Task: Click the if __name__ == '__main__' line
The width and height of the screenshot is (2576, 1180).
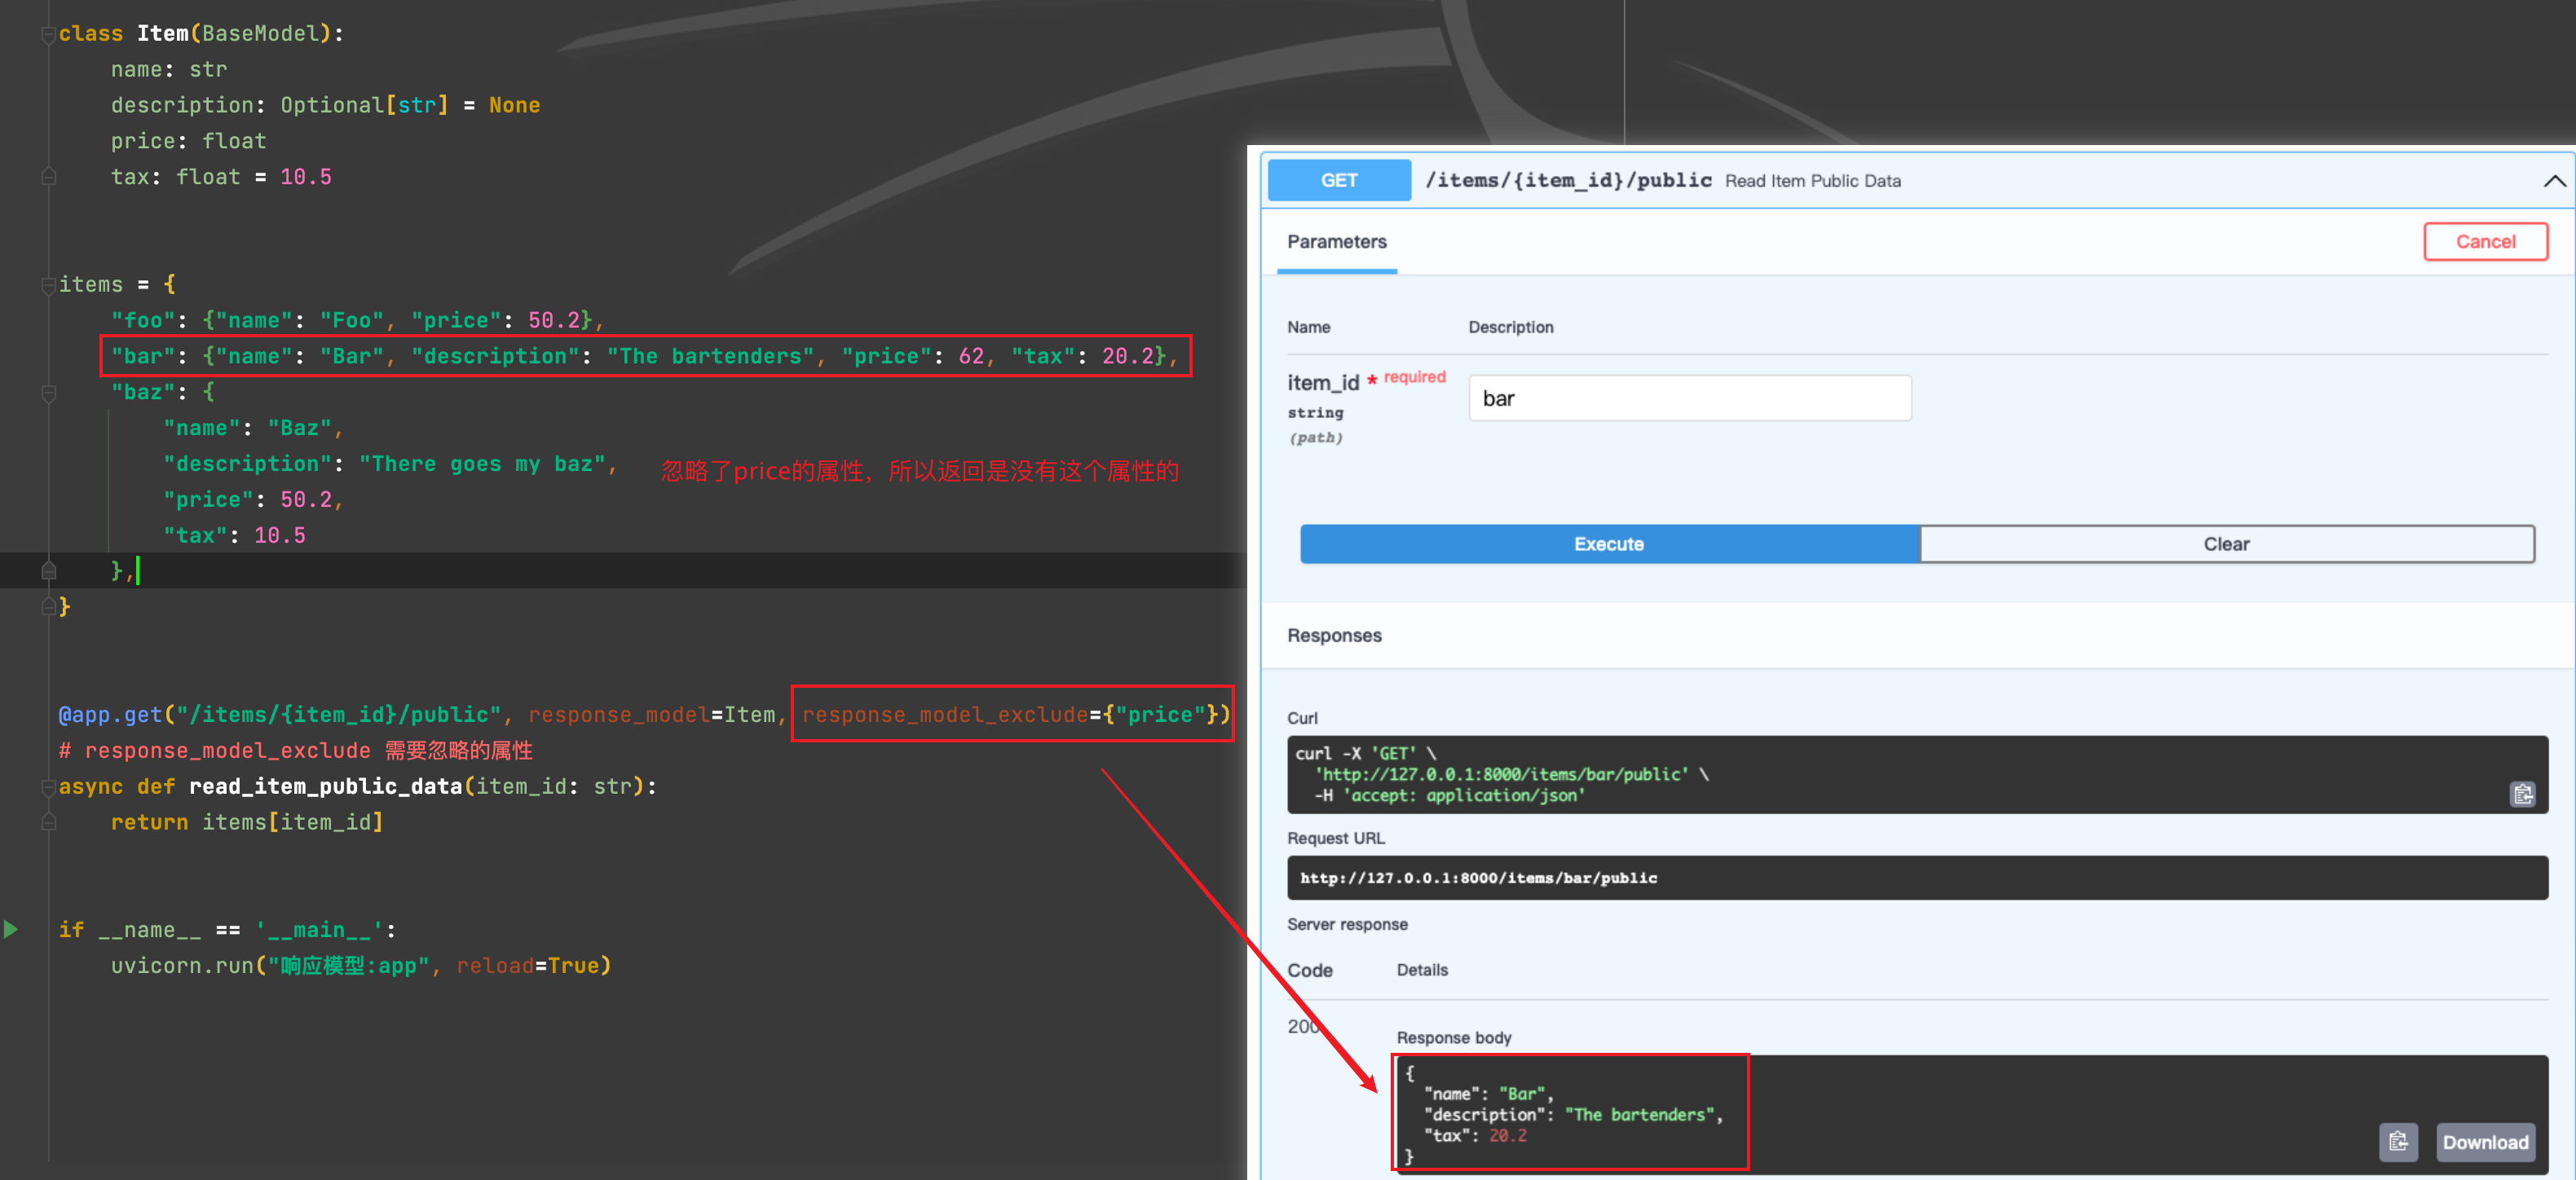Action: (227, 930)
